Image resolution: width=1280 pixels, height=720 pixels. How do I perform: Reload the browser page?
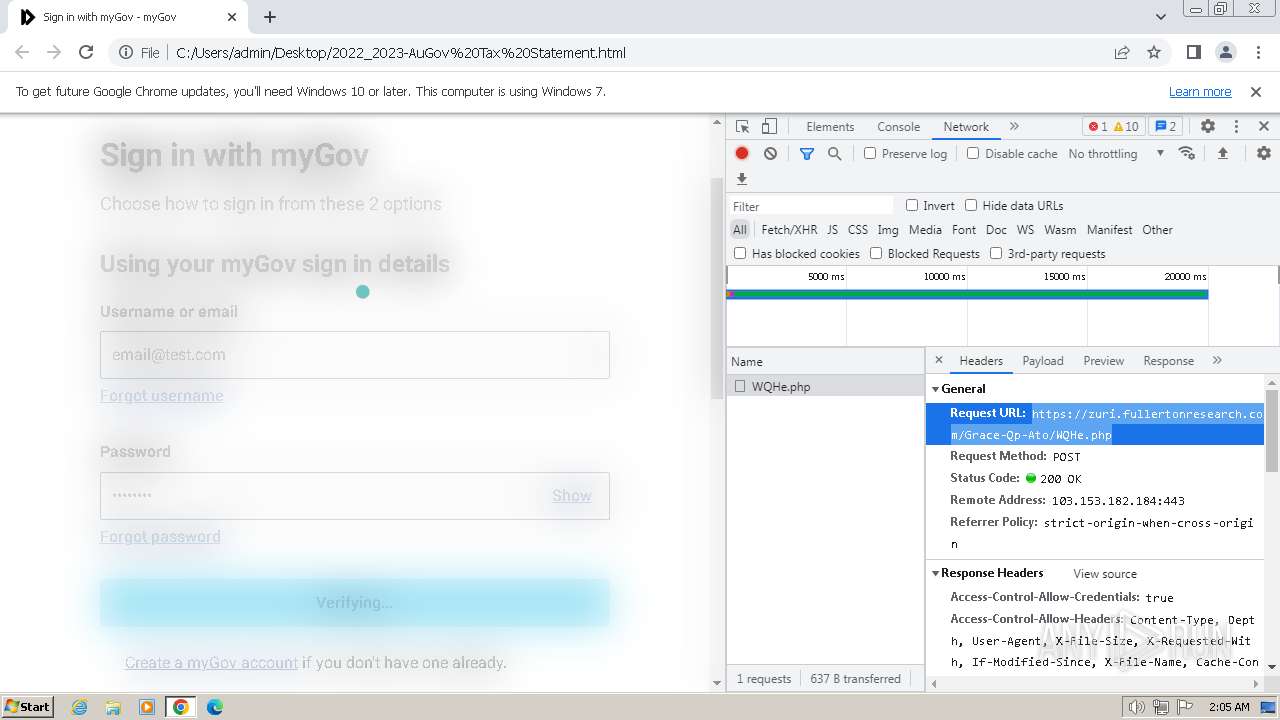(x=86, y=52)
